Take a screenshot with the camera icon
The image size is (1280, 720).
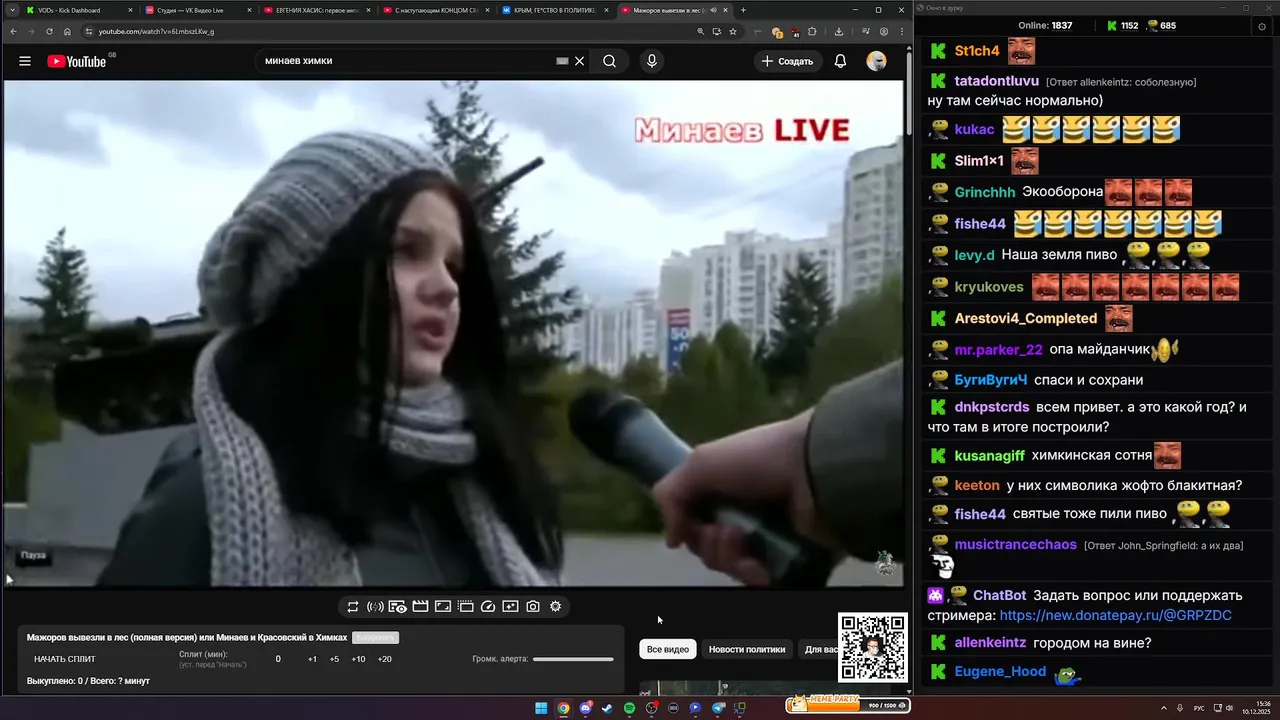point(533,606)
